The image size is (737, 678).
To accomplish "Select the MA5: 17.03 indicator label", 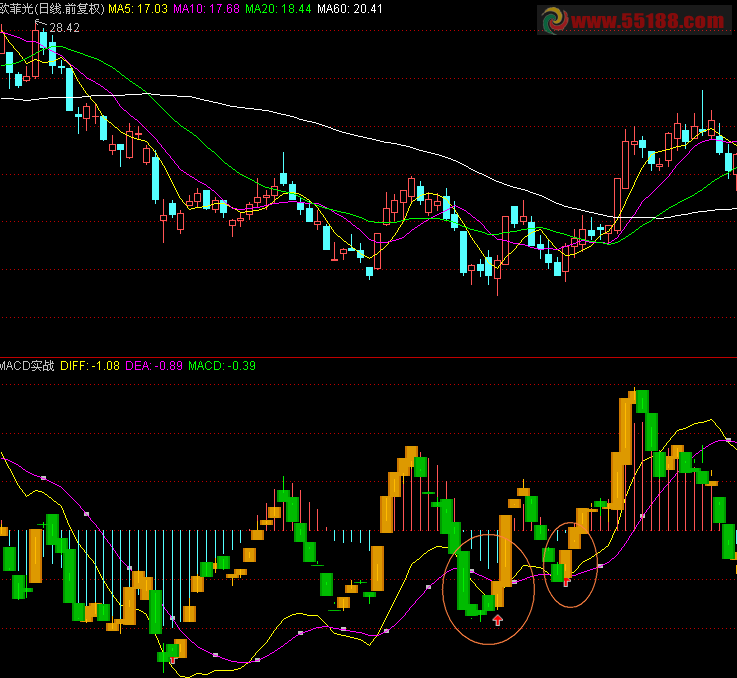I will (138, 9).
